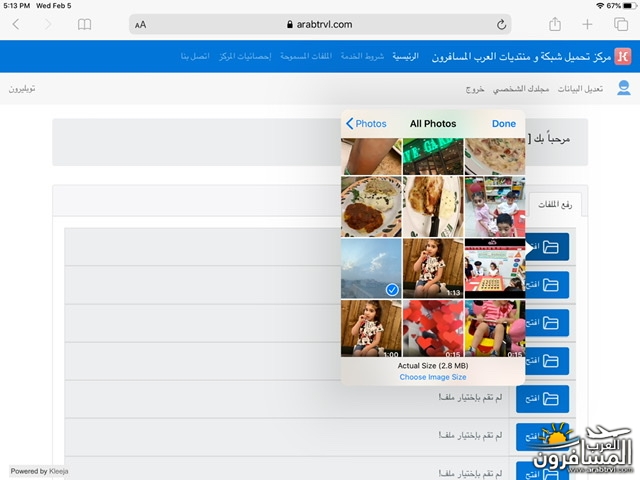
Task: Go back with Safari back arrow
Action: point(16,24)
